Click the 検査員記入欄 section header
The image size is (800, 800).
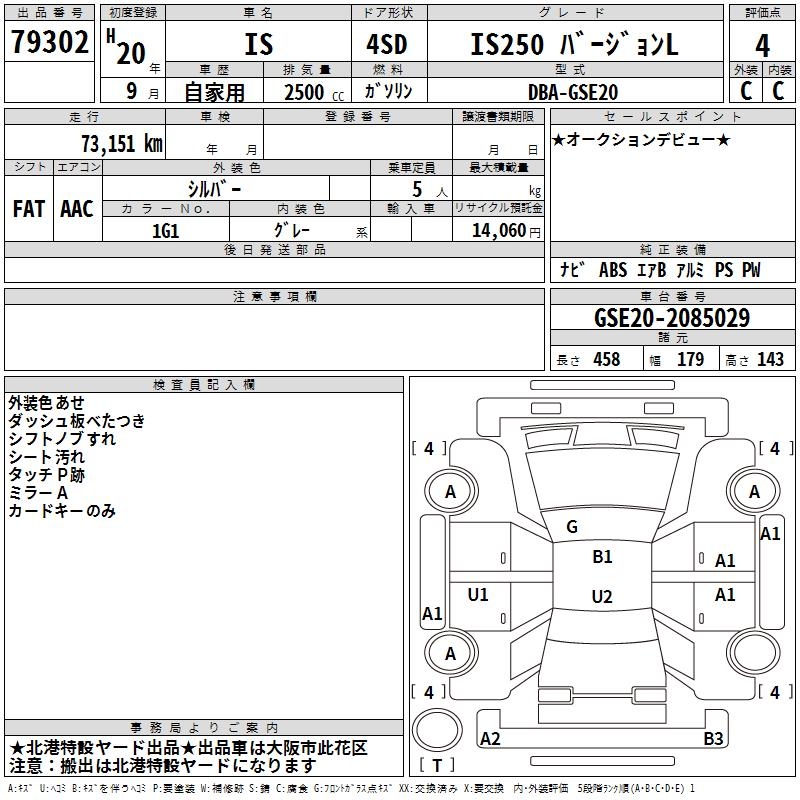click(x=204, y=385)
